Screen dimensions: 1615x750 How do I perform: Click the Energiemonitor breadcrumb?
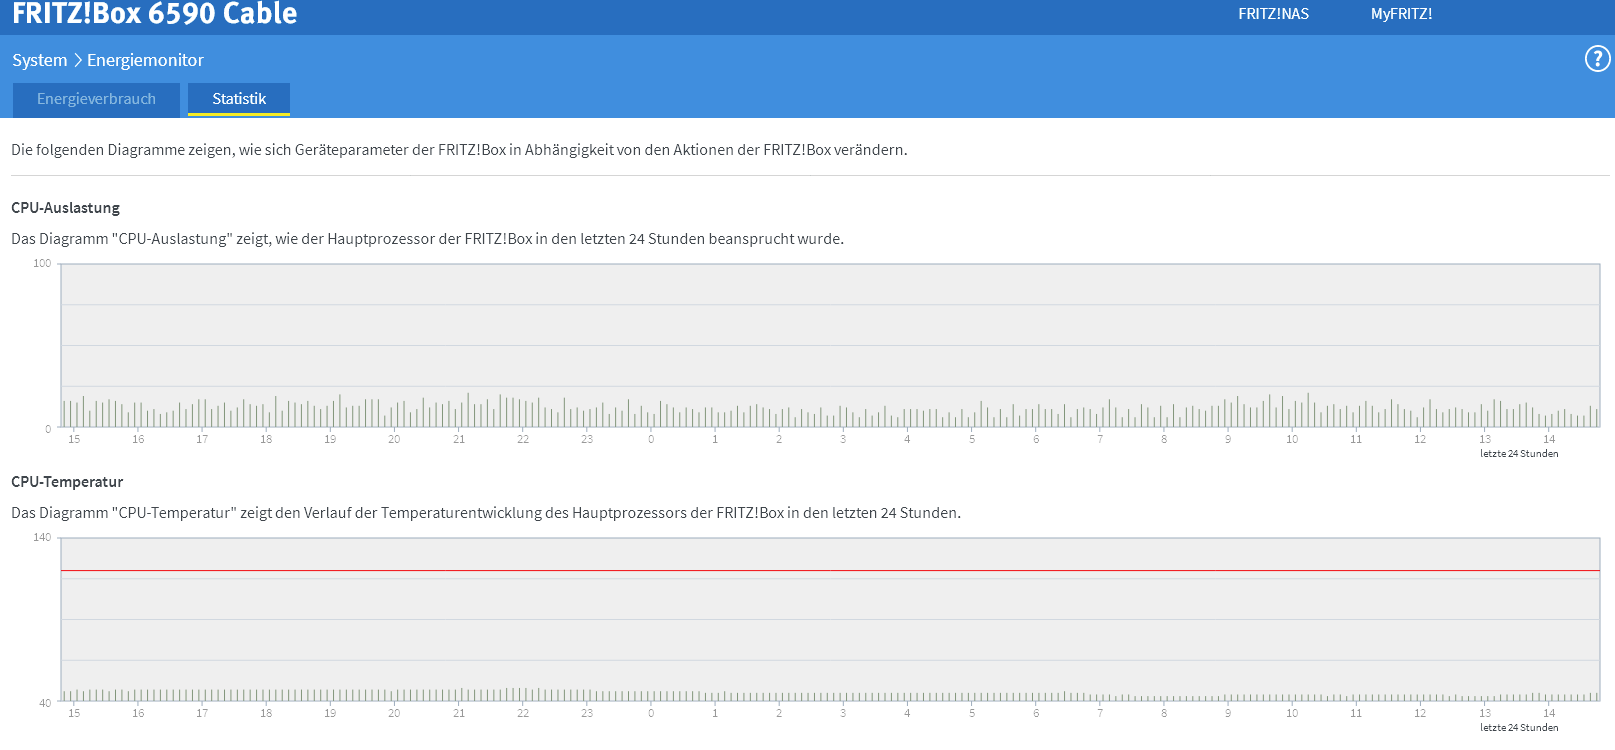click(x=145, y=60)
